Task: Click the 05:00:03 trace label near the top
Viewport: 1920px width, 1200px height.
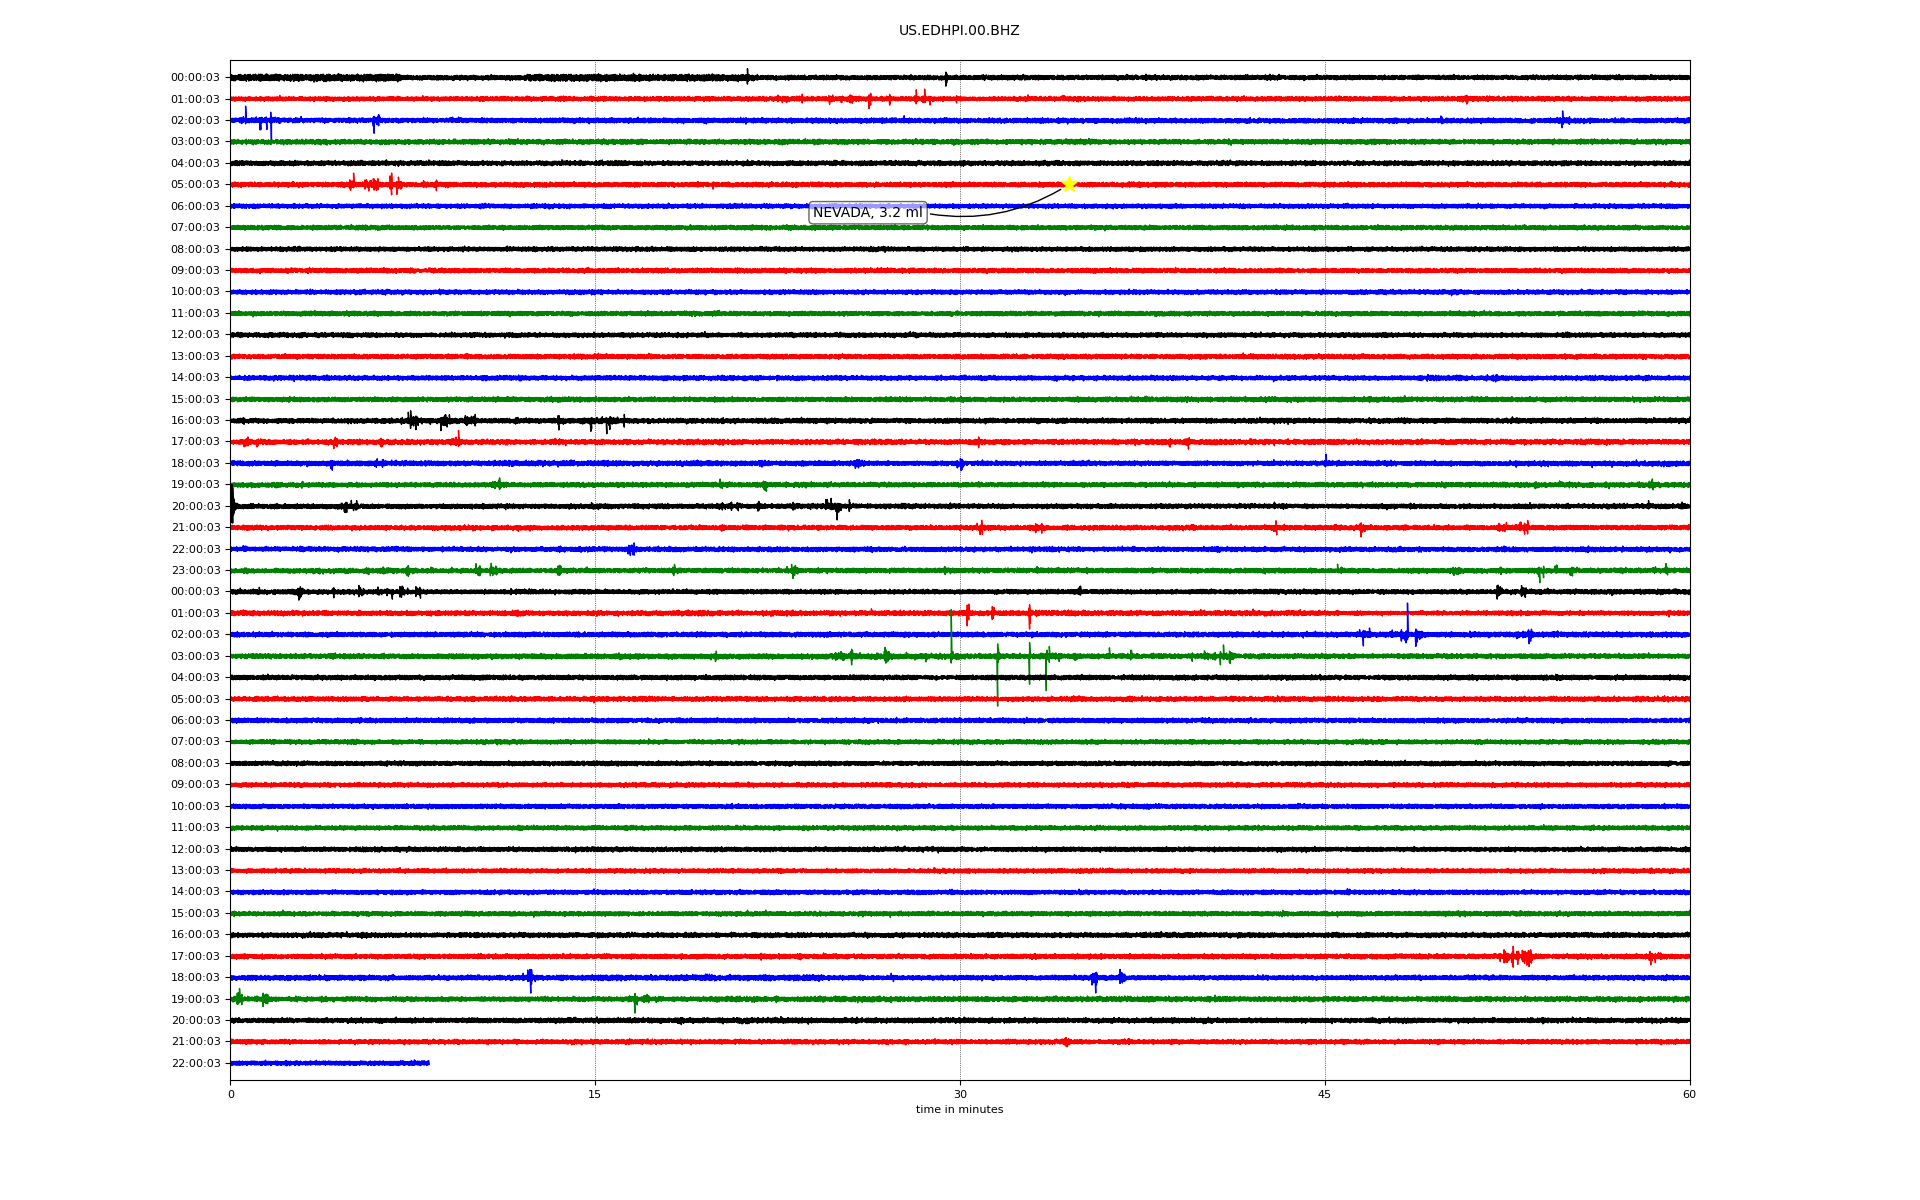Action: click(x=195, y=185)
